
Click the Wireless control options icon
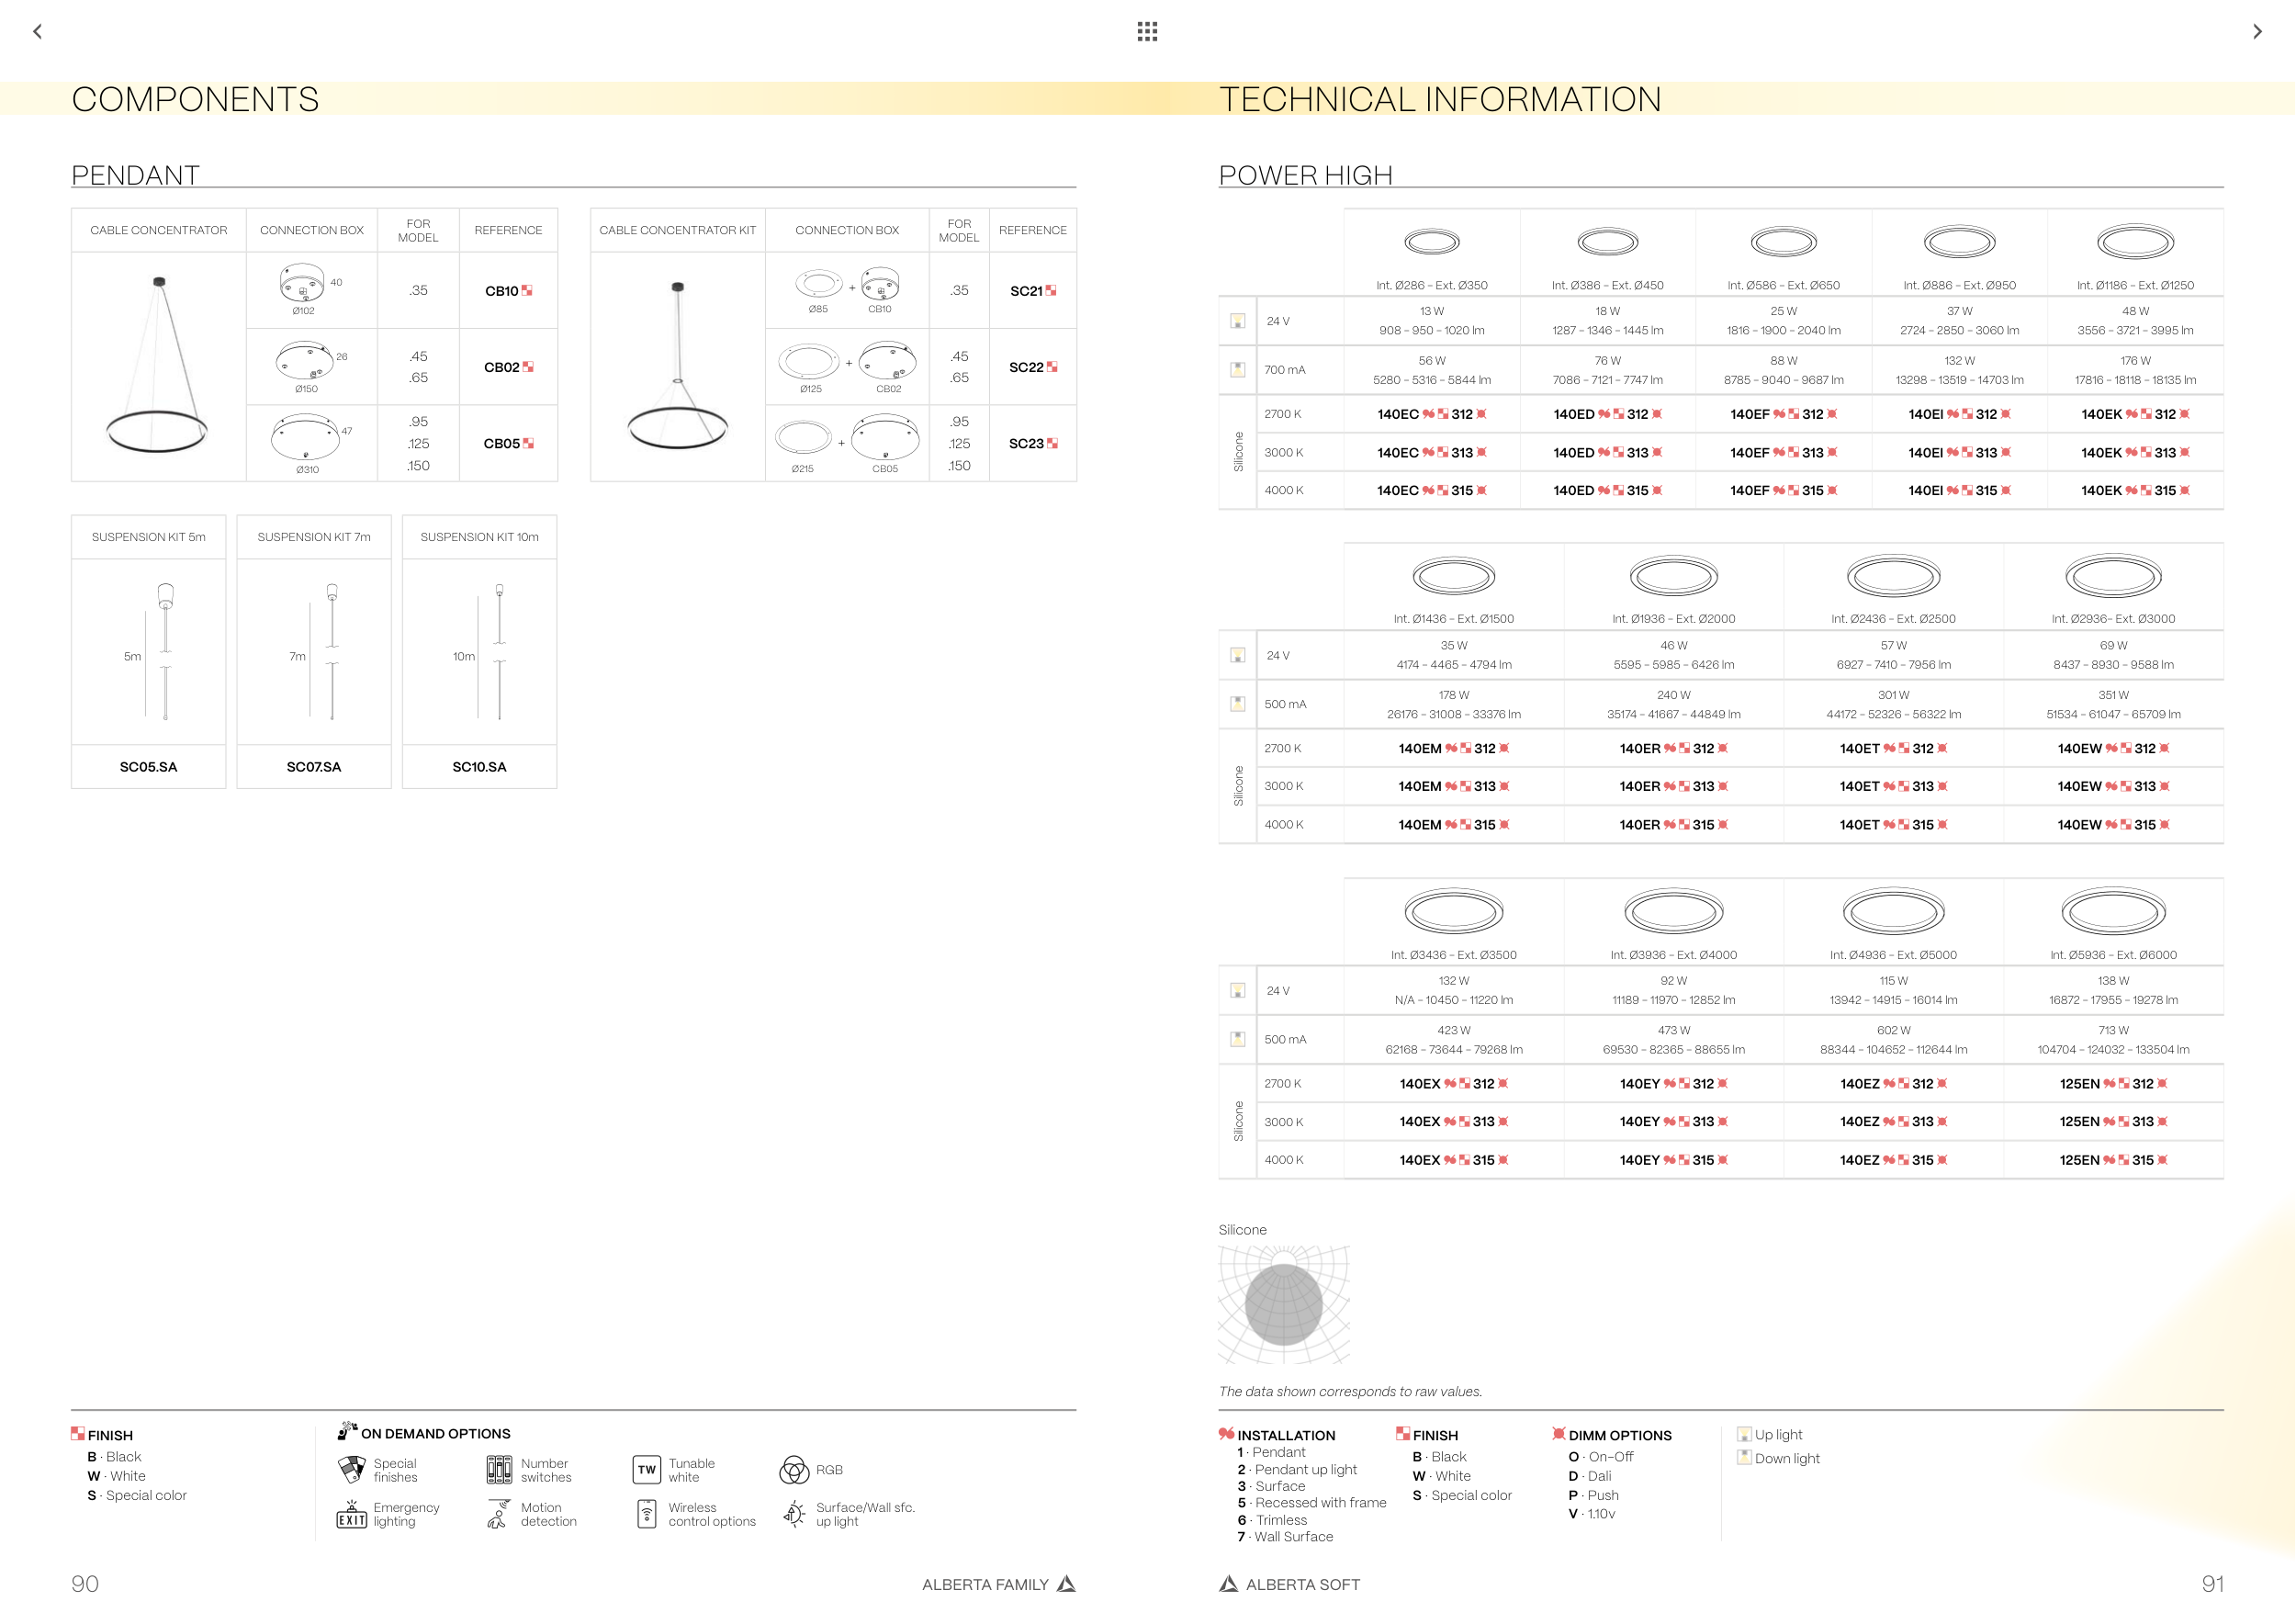(647, 1514)
